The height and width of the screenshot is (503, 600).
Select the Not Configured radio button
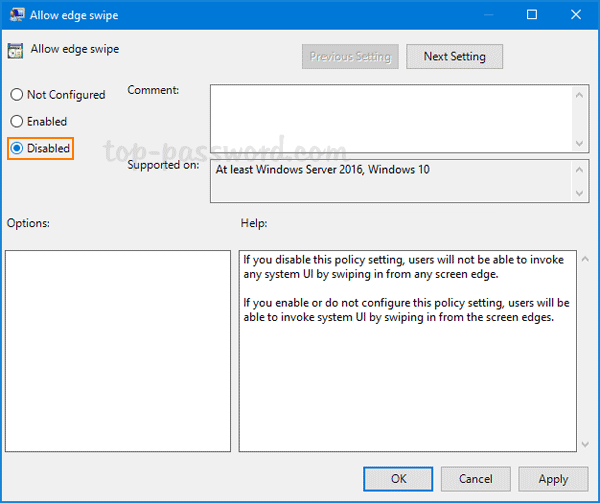pos(16,95)
